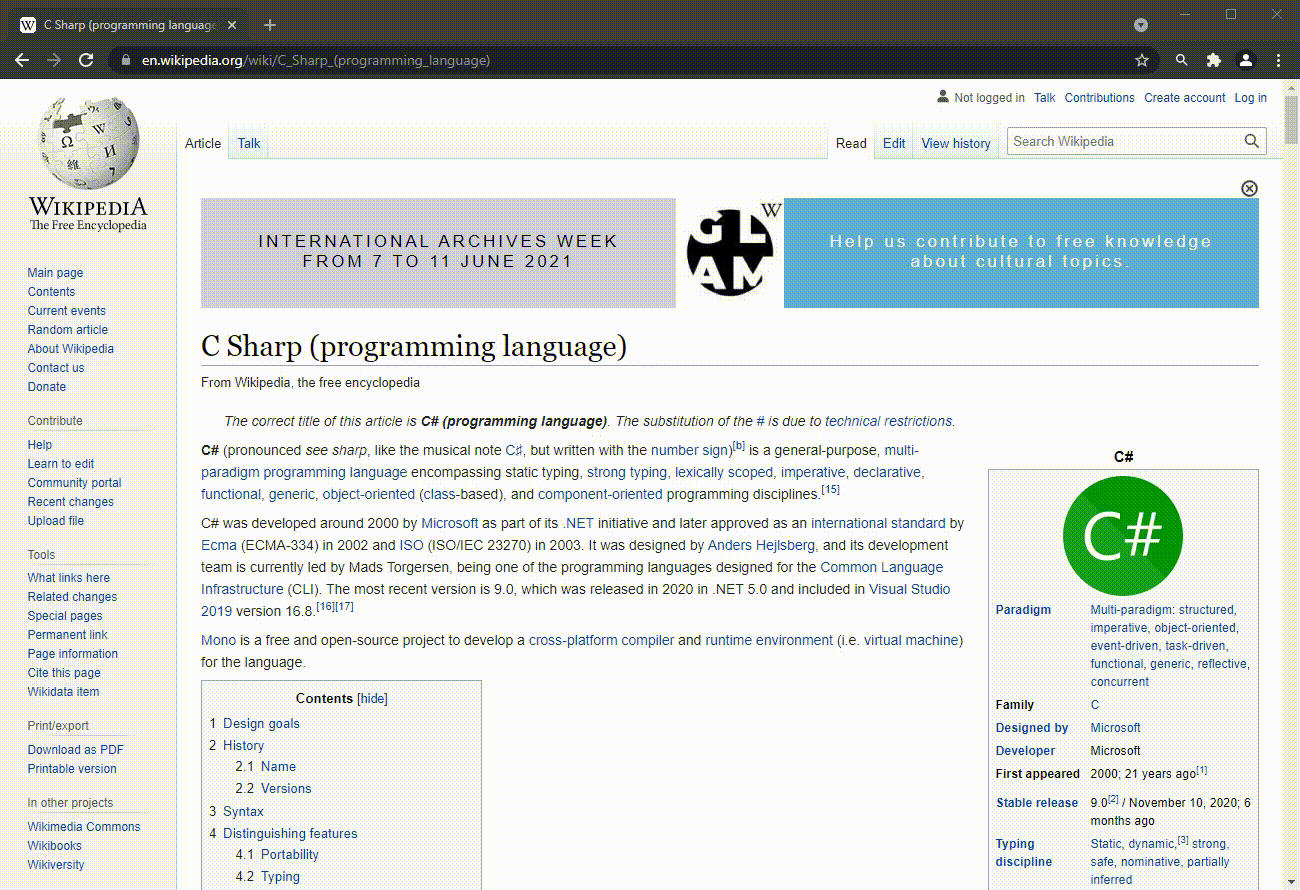Open the Random article link
Screen dimensions: 1300x890
(67, 330)
